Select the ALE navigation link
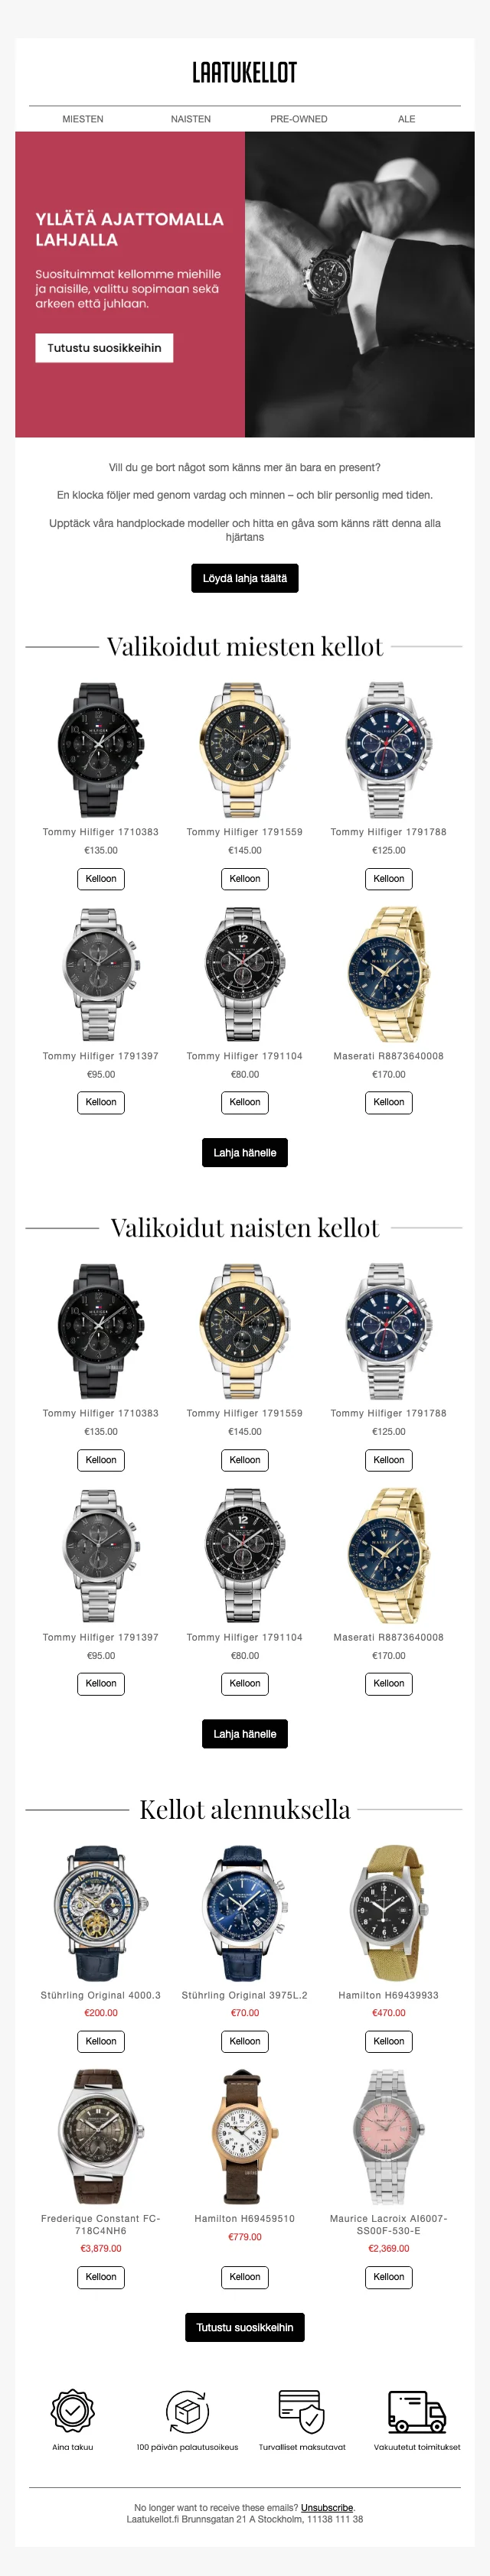 (407, 119)
